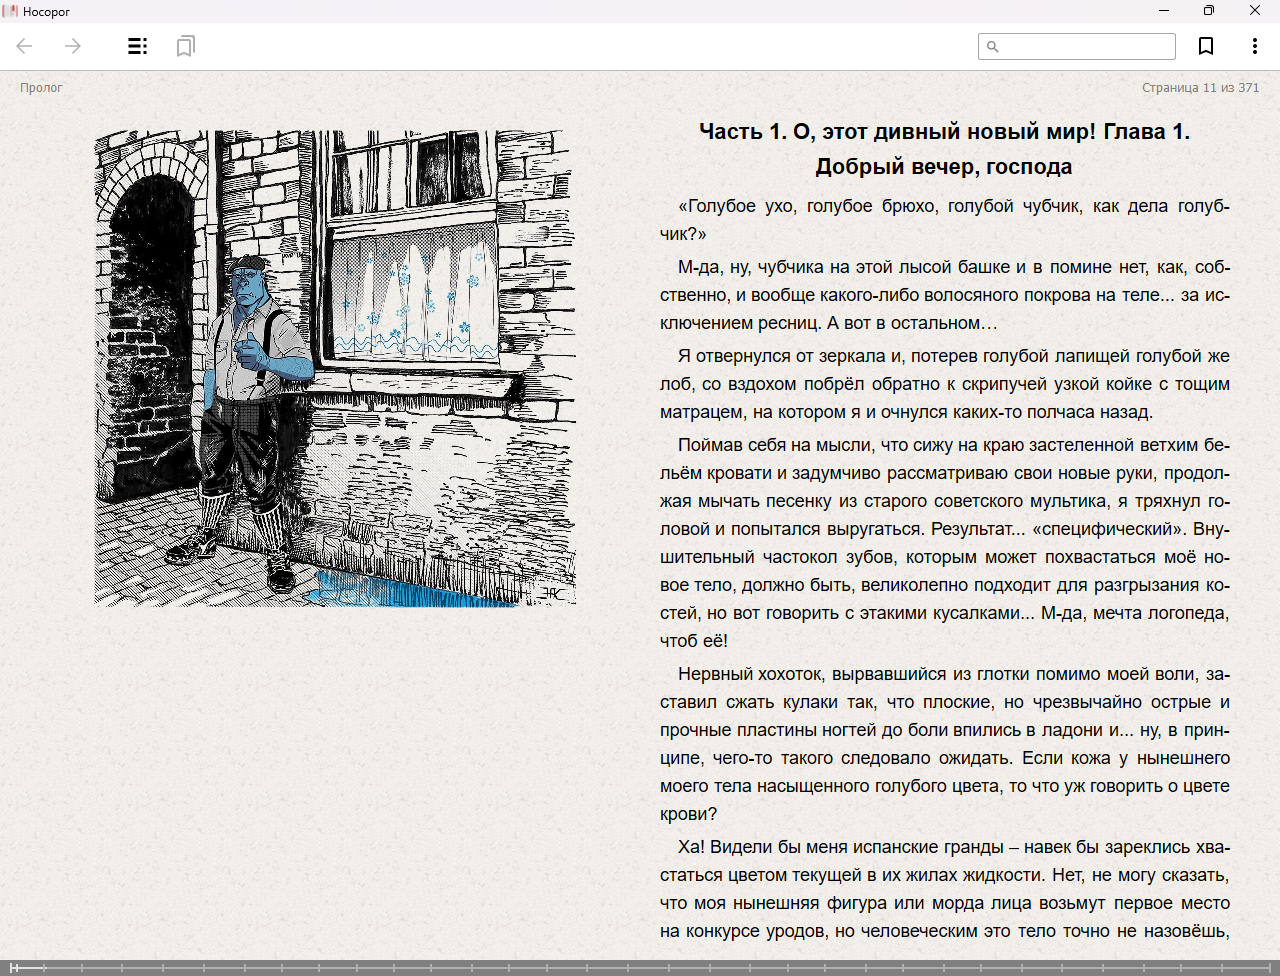
Task: Click the blue ogre illustration
Action: (x=335, y=368)
